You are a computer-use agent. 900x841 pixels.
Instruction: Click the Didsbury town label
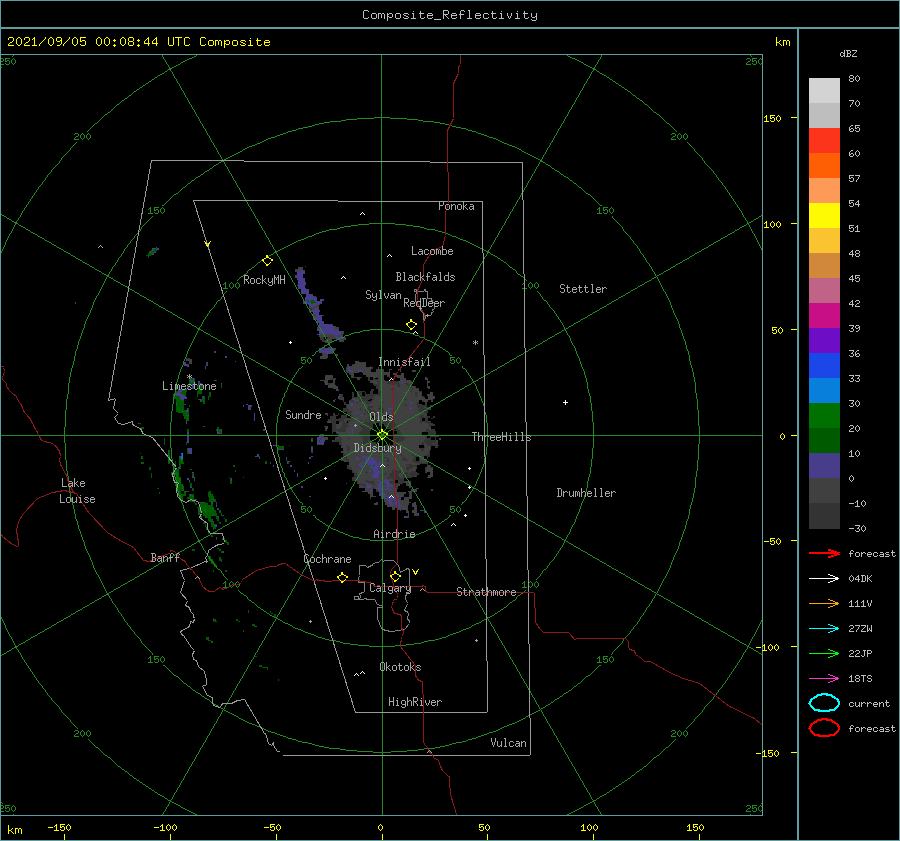click(377, 448)
